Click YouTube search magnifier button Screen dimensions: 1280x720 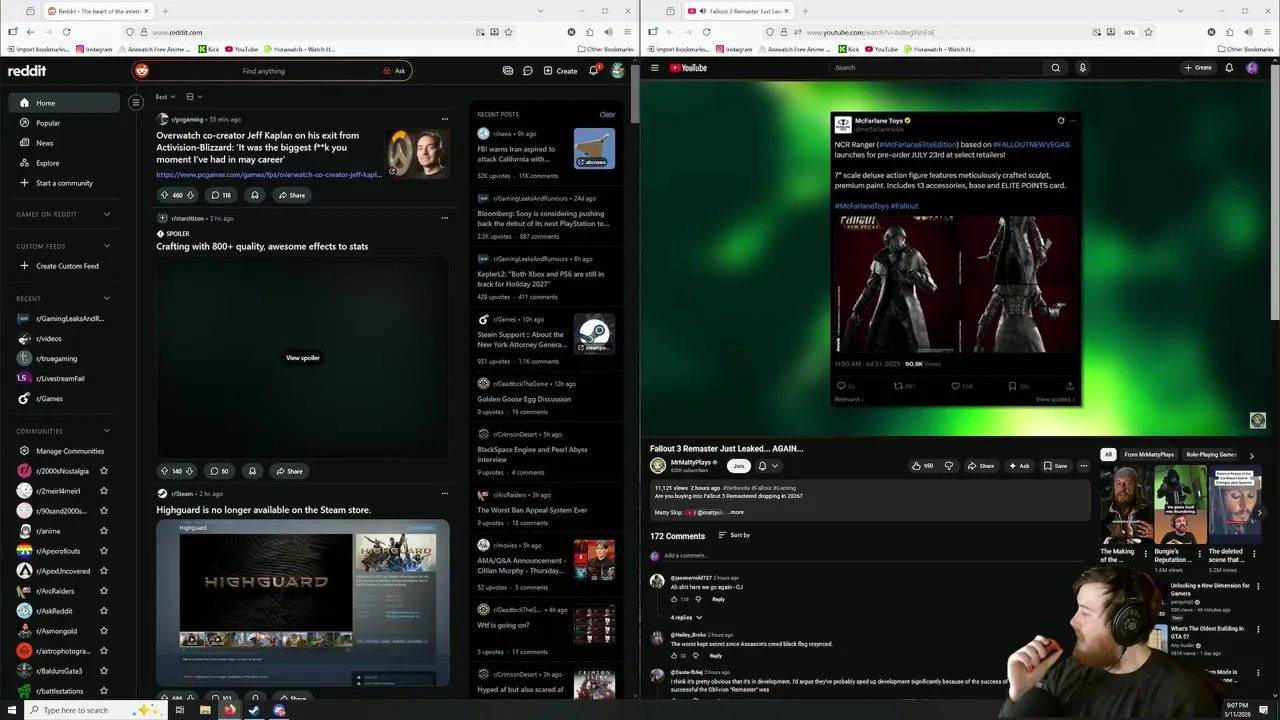click(x=1055, y=68)
